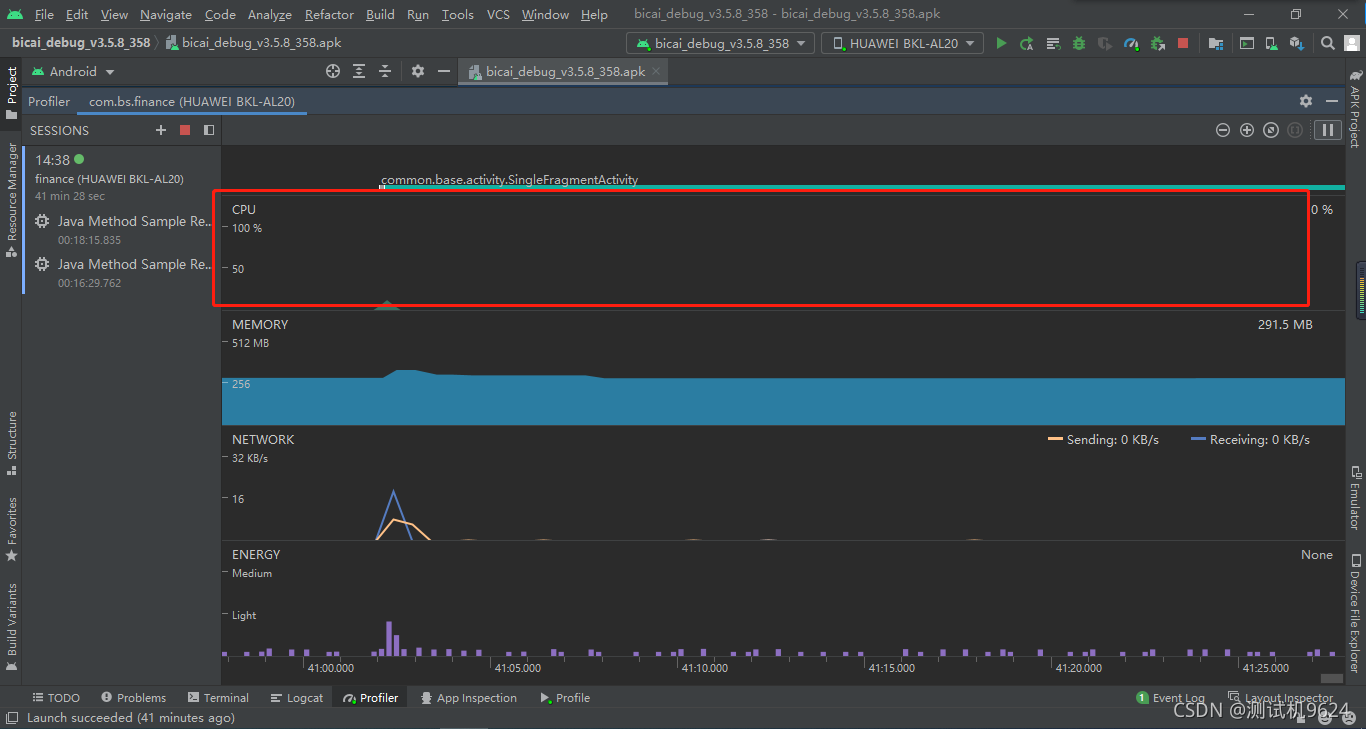Click Expand All in project pane

pyautogui.click(x=359, y=71)
